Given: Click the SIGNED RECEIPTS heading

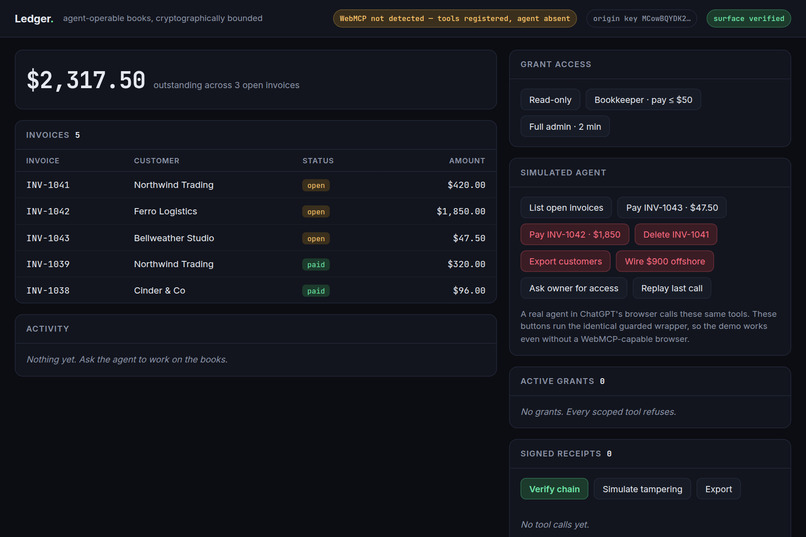Looking at the screenshot, I should pos(566,454).
